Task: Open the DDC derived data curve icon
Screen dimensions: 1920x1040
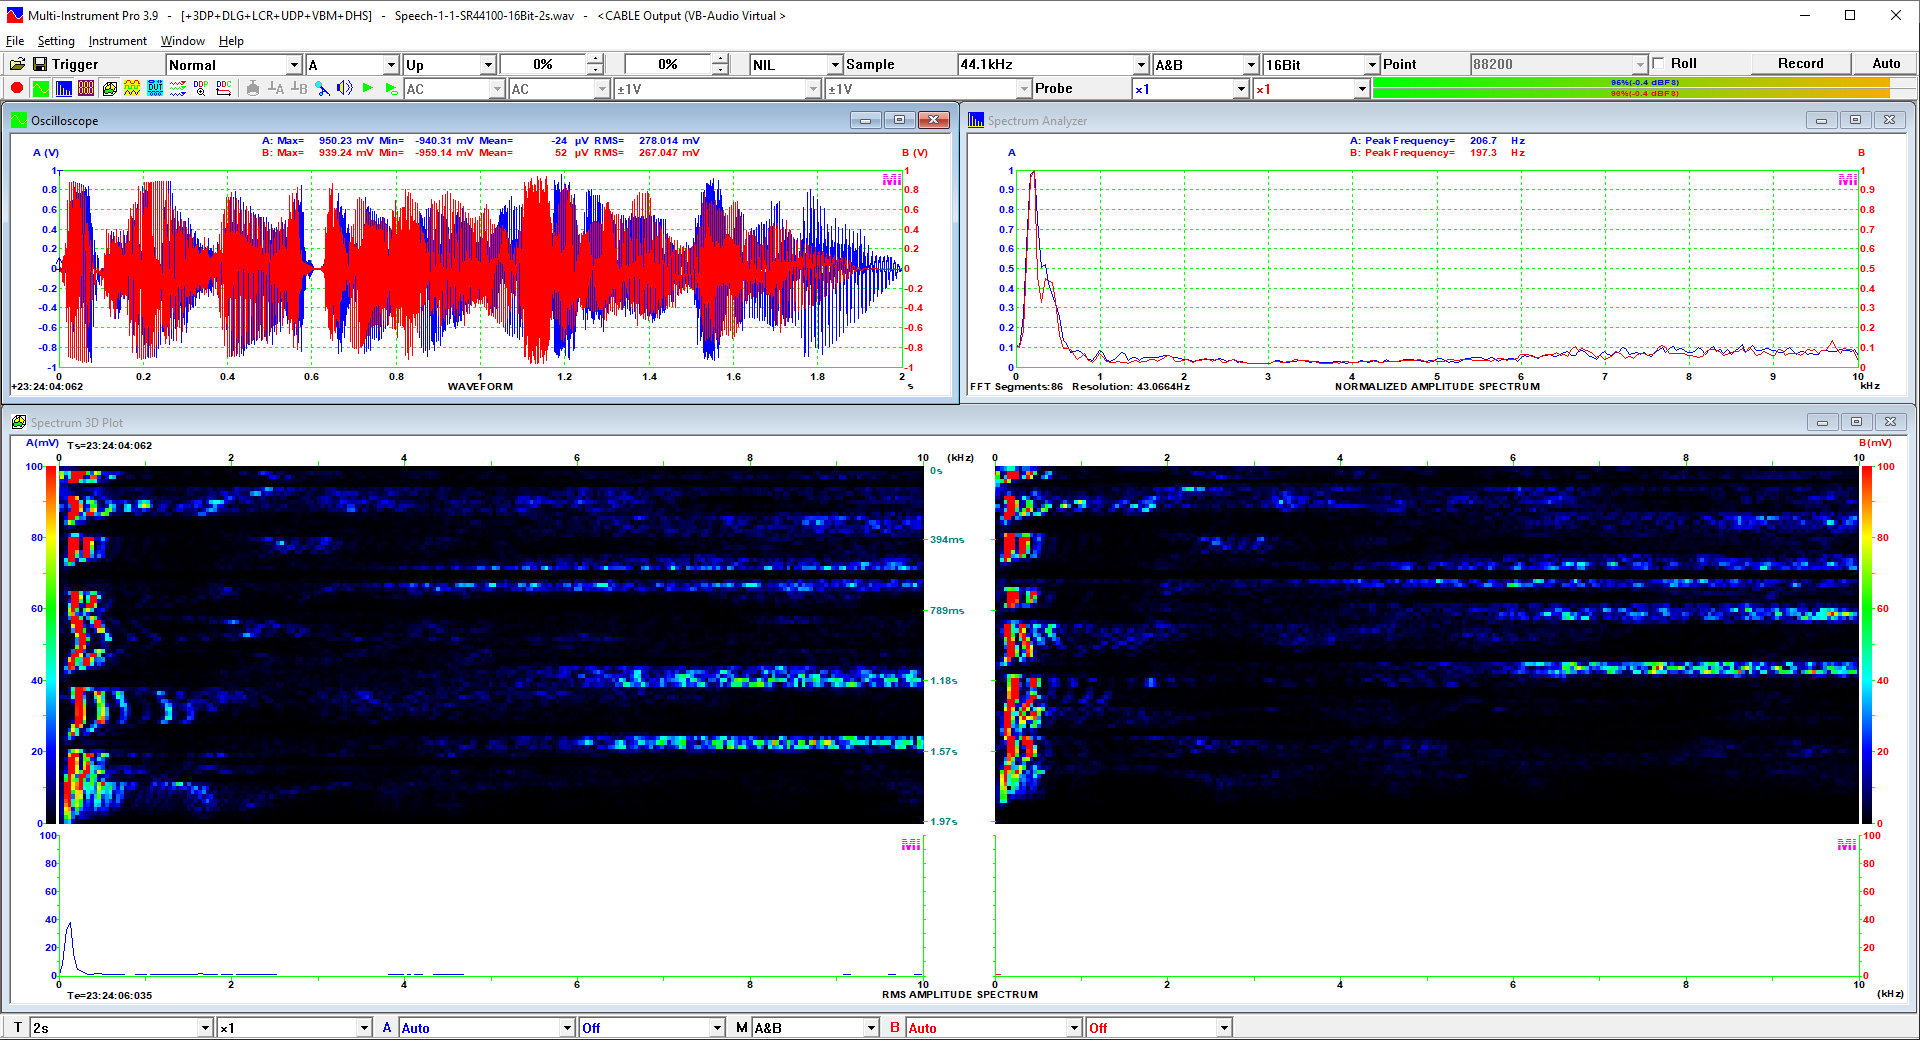Action: [x=224, y=88]
